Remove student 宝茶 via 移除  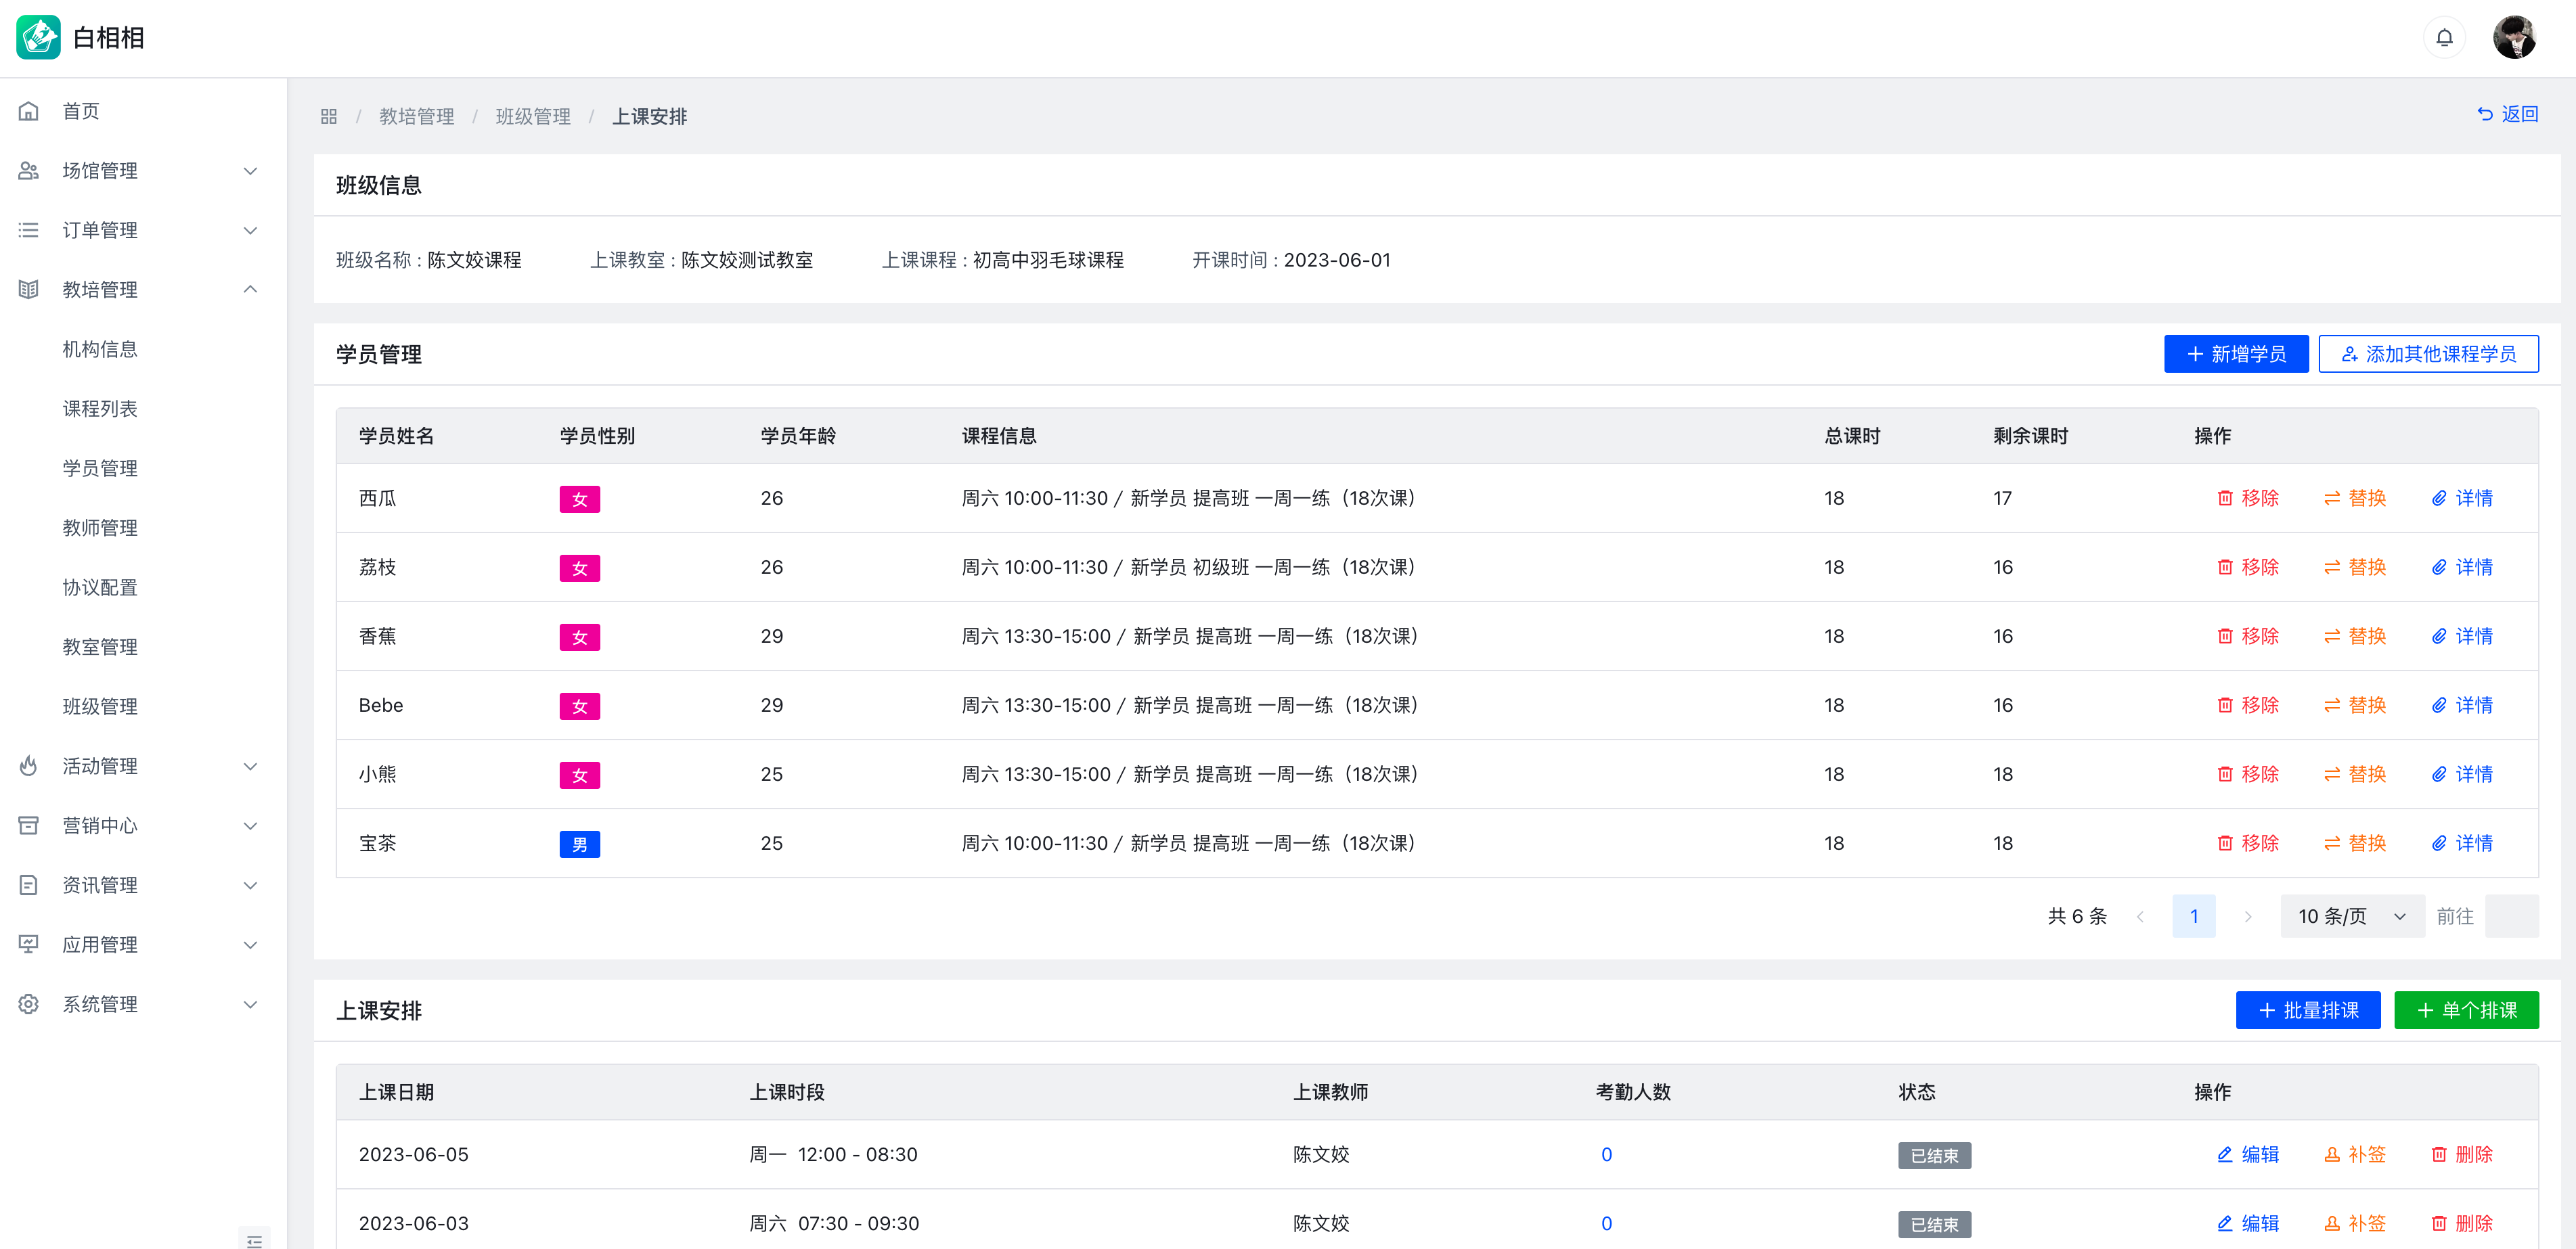(x=2248, y=843)
